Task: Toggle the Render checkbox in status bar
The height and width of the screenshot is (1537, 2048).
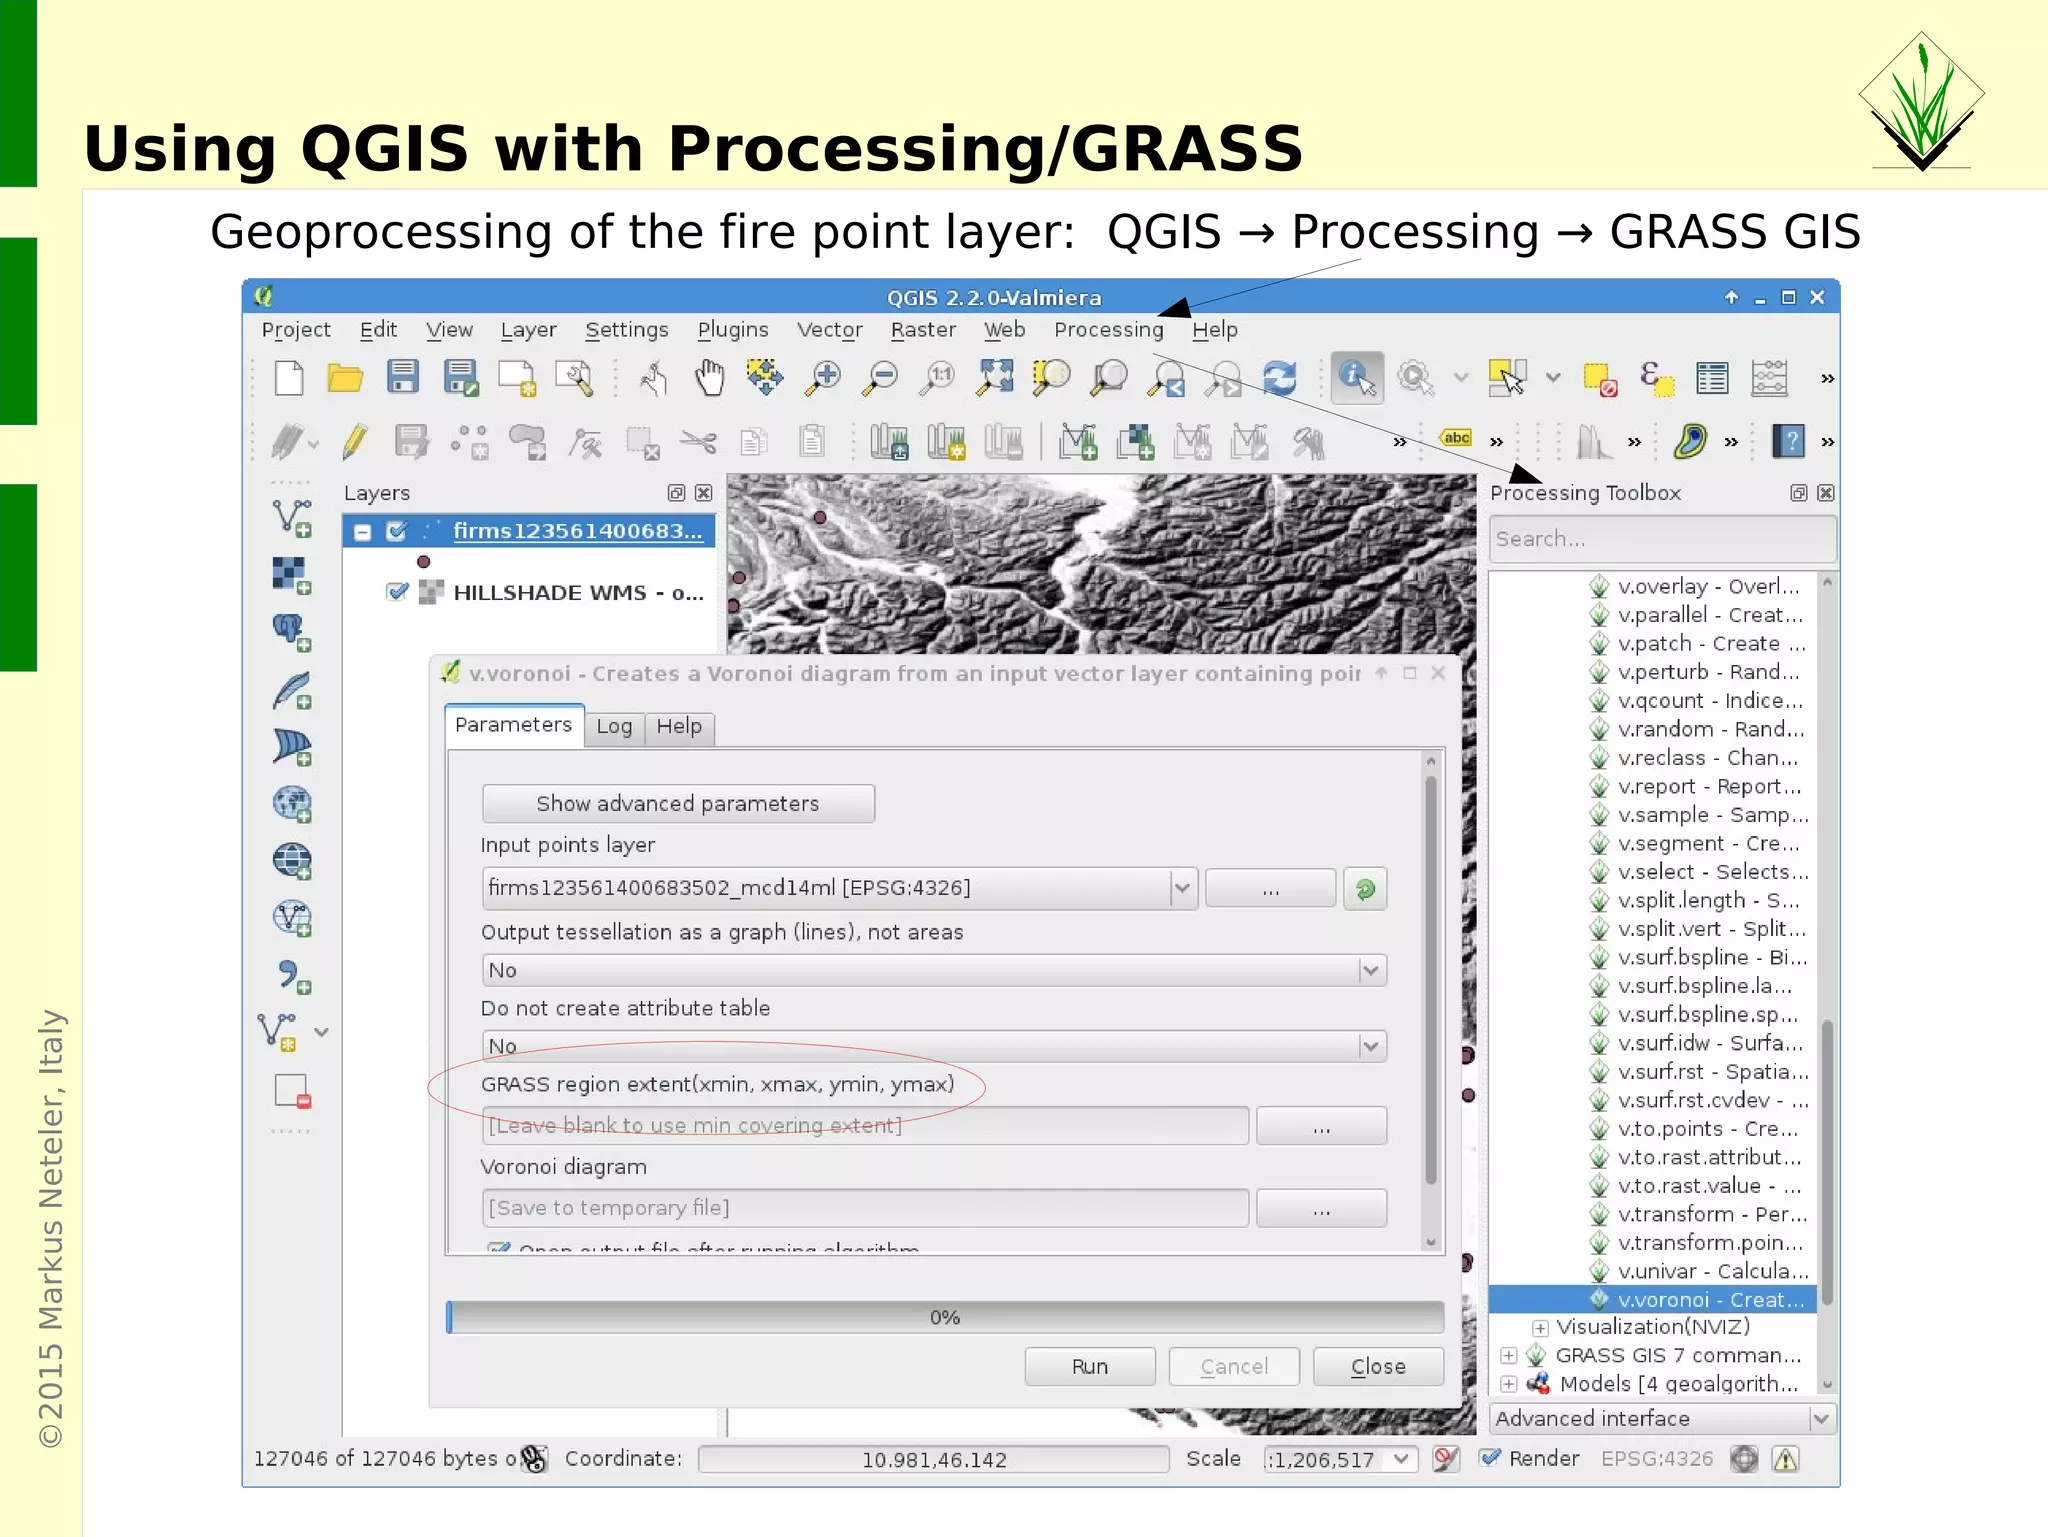Action: click(1490, 1458)
